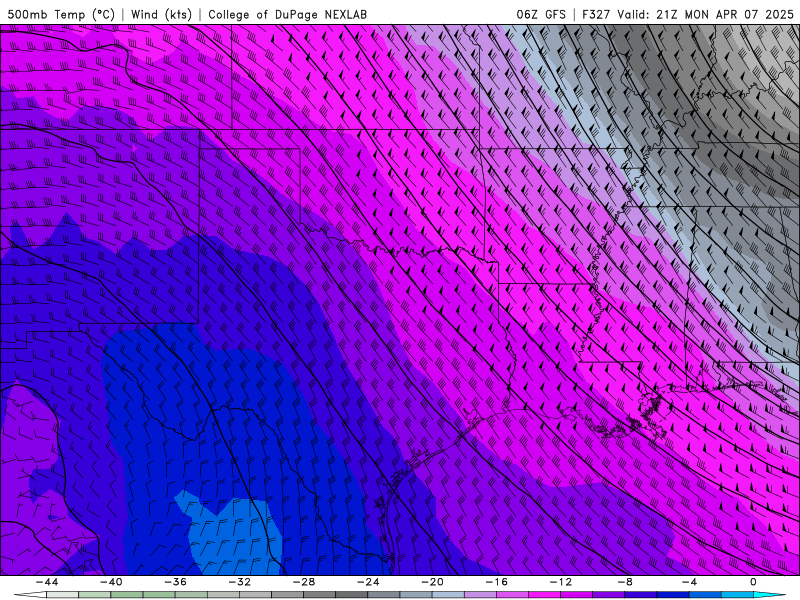Click the -32 legend value
This screenshot has width=800, height=600.
[239, 582]
